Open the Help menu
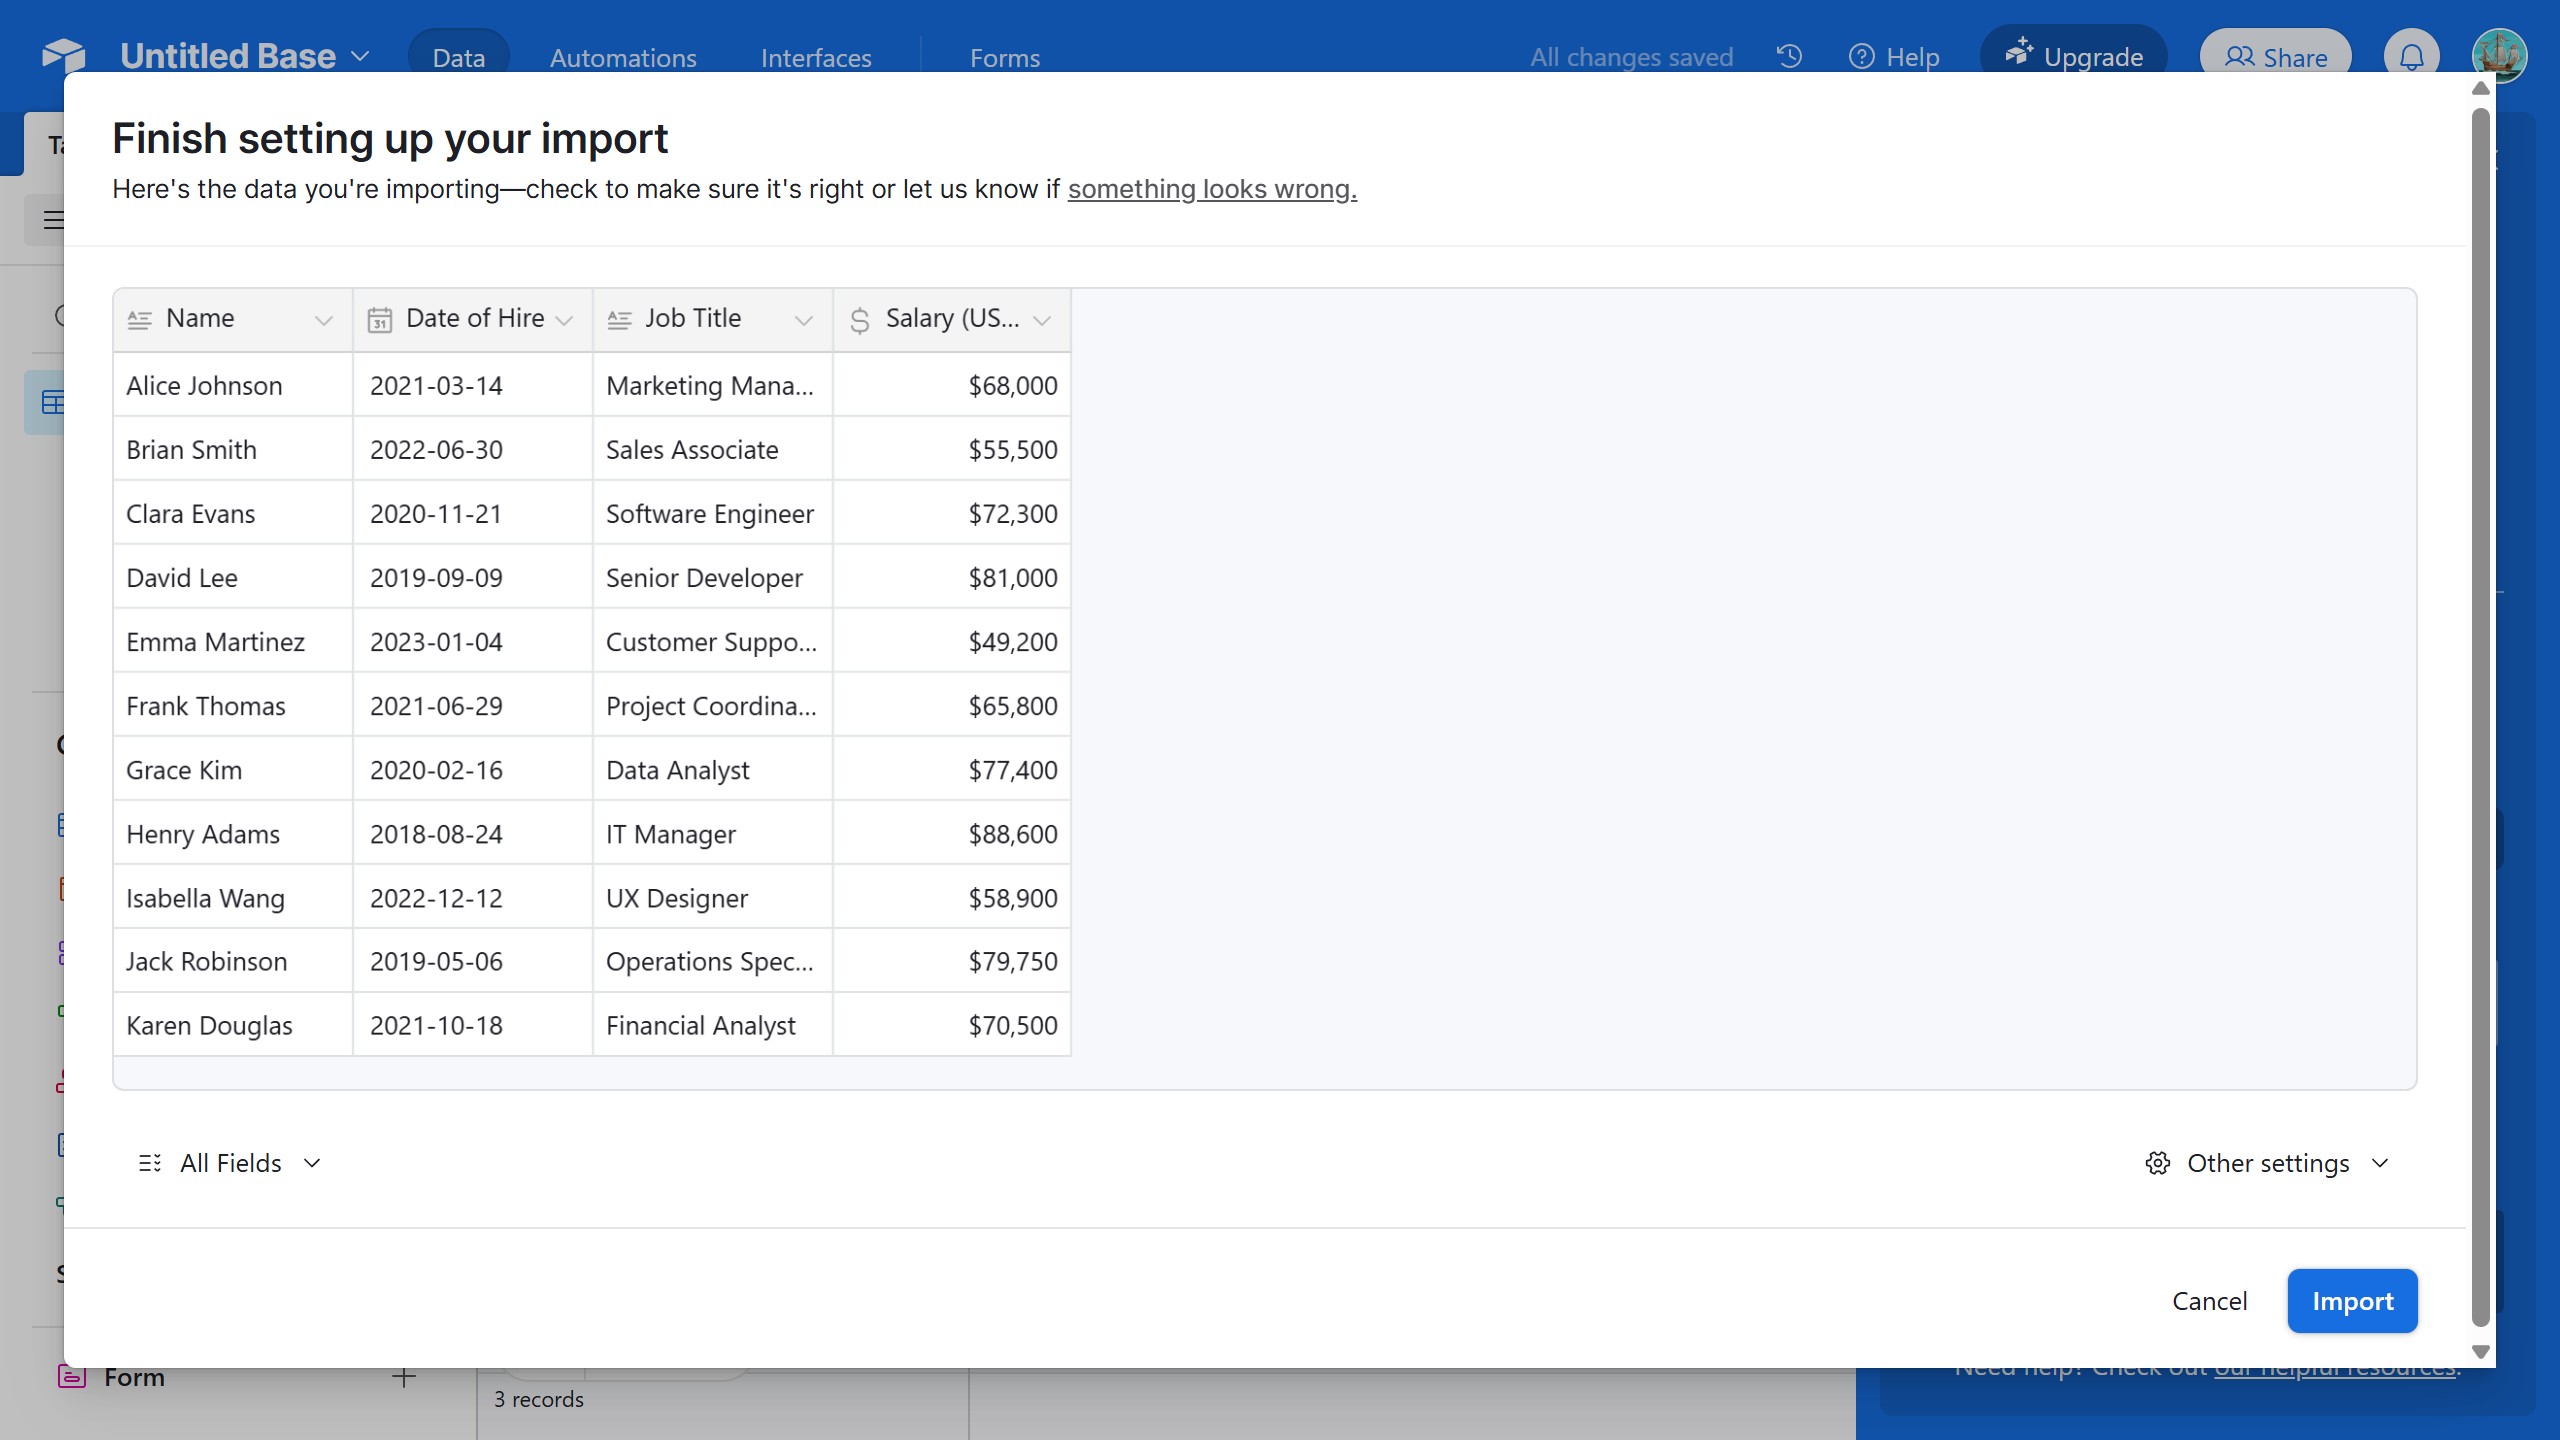Screen dimensions: 2560x1440 [x=1894, y=57]
